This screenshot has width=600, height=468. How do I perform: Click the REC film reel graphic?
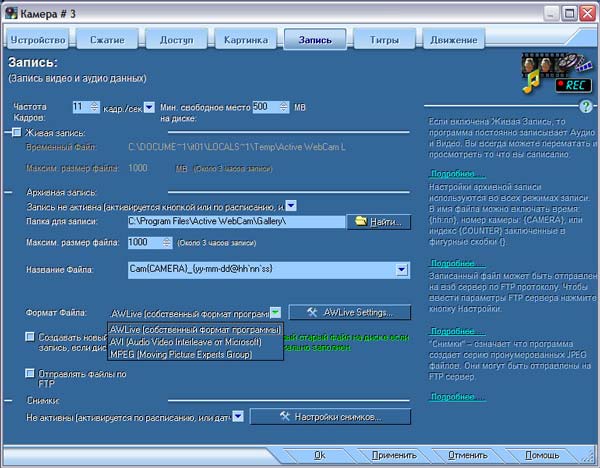click(x=557, y=73)
